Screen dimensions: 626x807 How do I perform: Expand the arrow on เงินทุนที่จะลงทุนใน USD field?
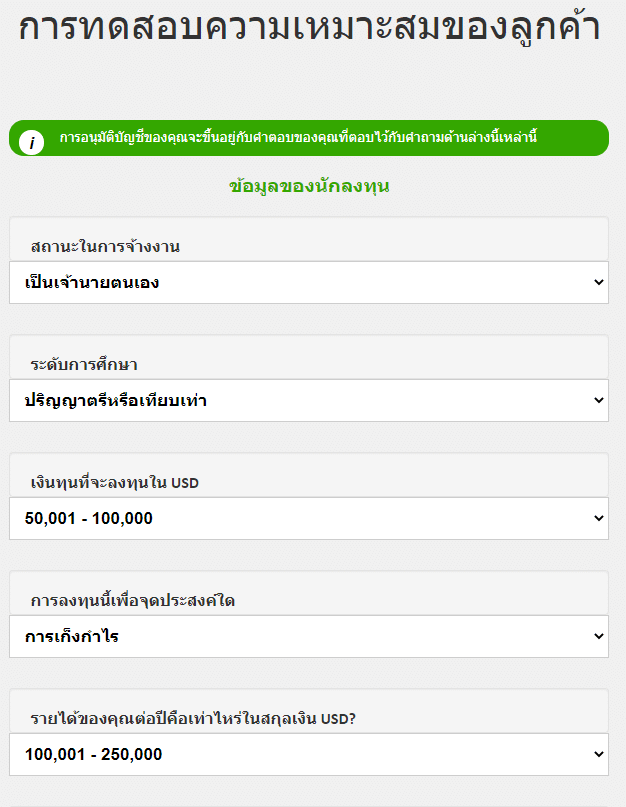pyautogui.click(x=599, y=518)
